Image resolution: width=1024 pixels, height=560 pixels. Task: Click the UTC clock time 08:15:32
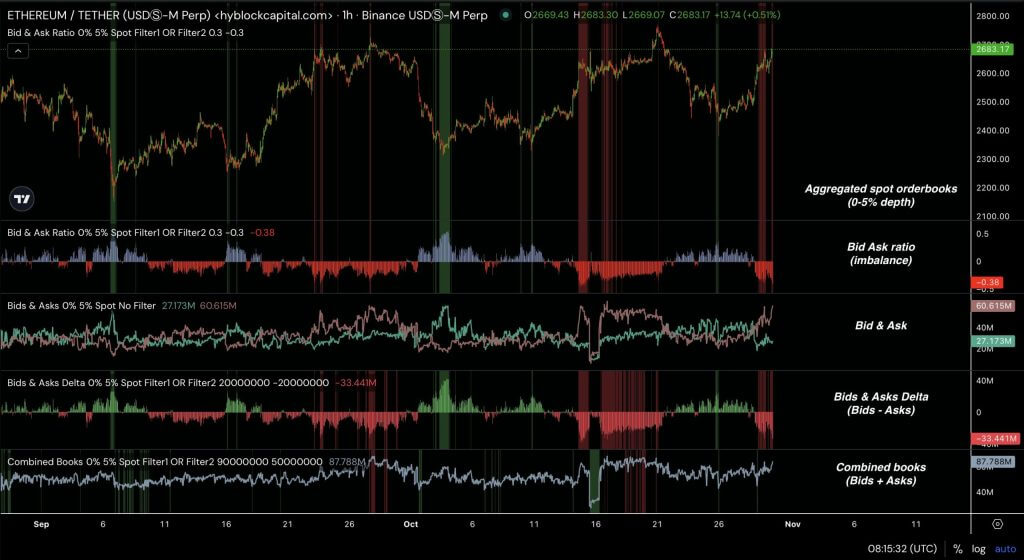pos(902,549)
